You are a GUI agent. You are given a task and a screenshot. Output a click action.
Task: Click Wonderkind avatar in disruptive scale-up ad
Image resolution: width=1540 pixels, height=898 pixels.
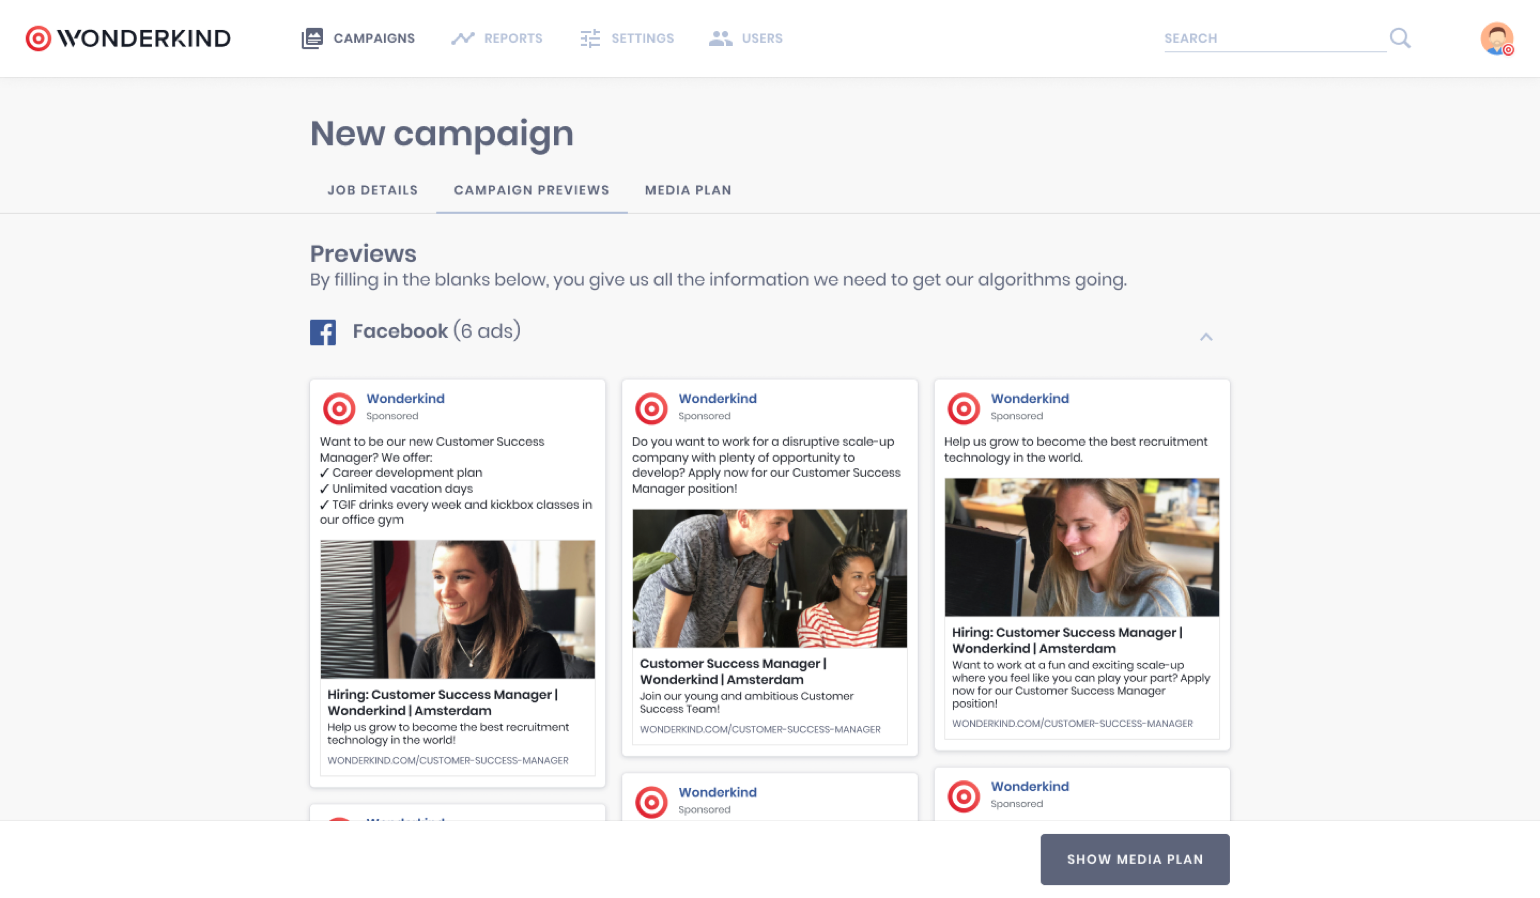coord(651,408)
